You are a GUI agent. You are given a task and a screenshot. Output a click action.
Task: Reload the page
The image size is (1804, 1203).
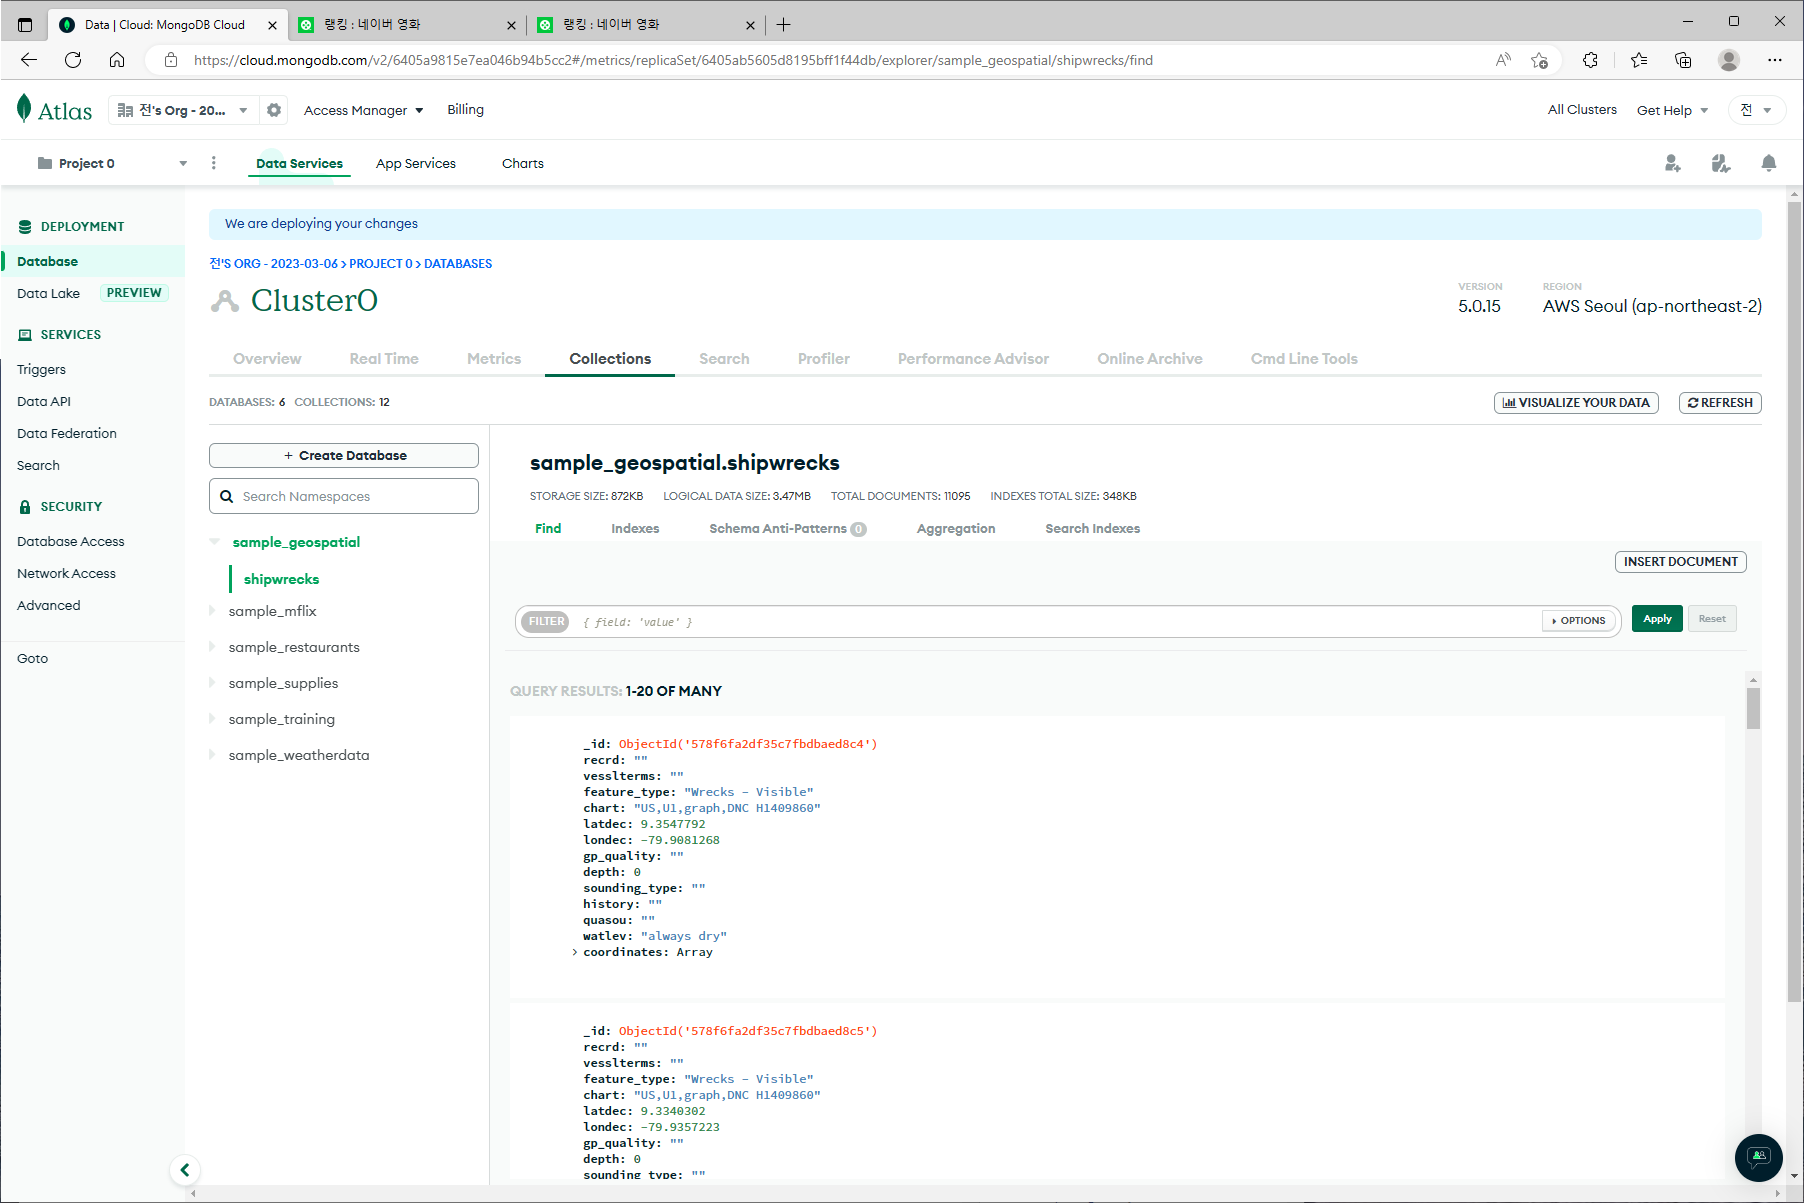pyautogui.click(x=73, y=60)
